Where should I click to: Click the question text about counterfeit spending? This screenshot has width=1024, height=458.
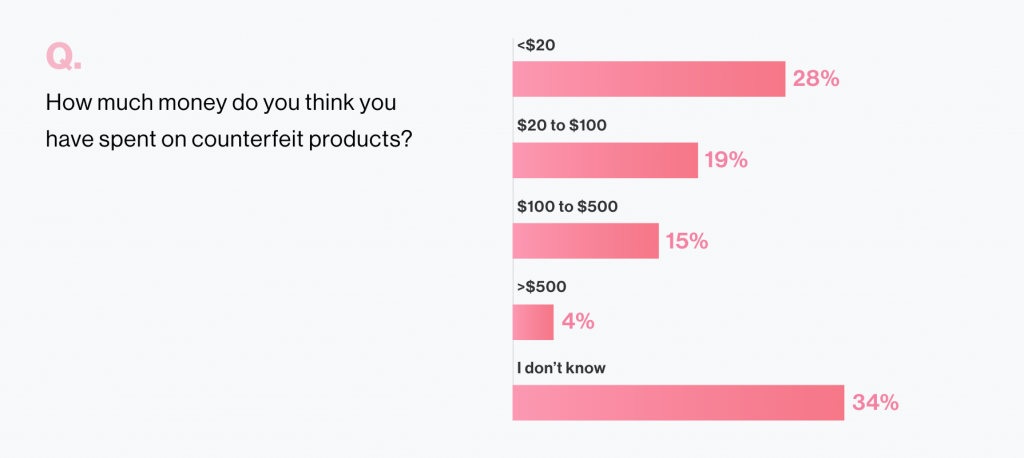(x=230, y=121)
